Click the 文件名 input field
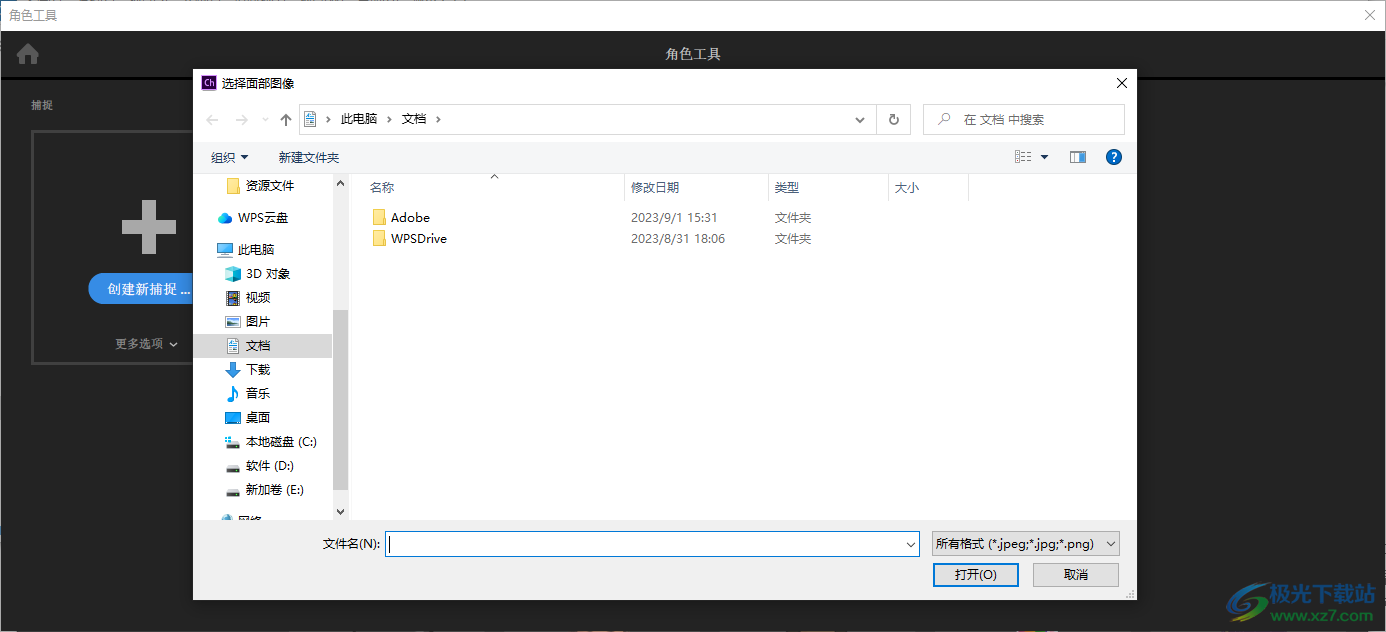The width and height of the screenshot is (1386, 632). pyautogui.click(x=645, y=544)
